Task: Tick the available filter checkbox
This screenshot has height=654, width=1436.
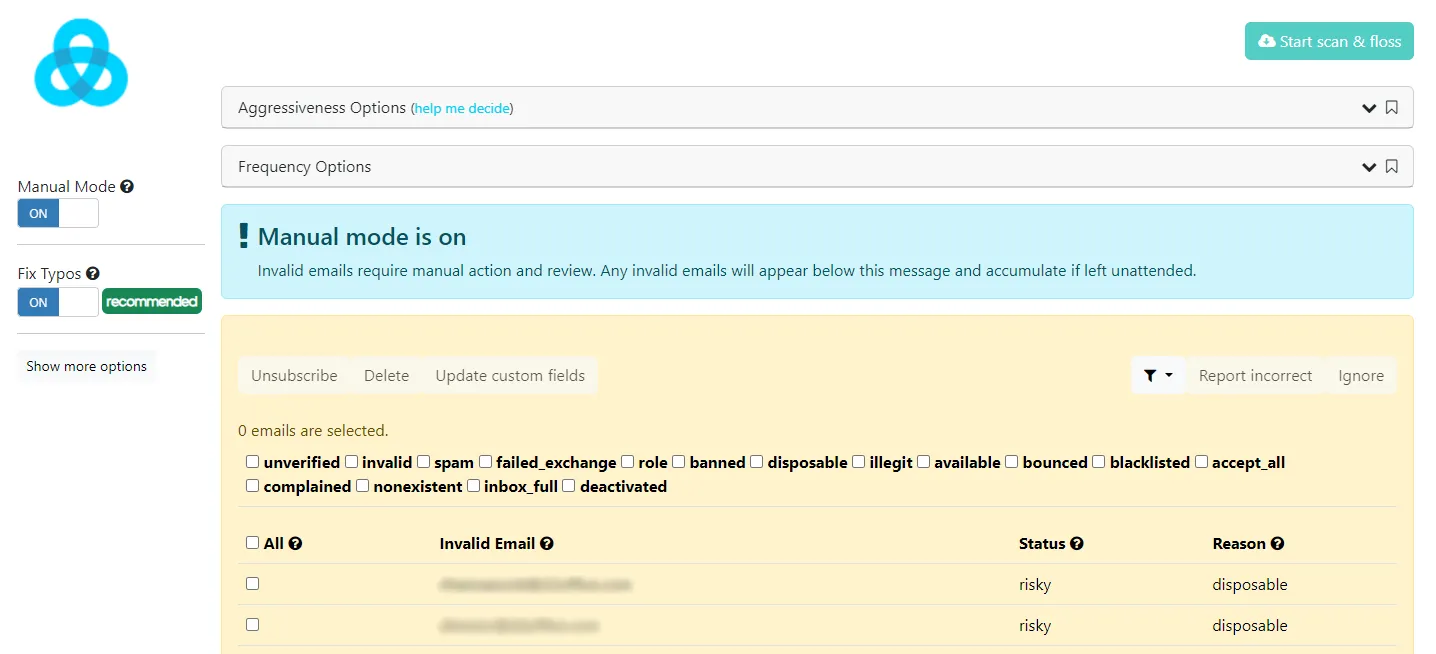Action: coord(924,462)
